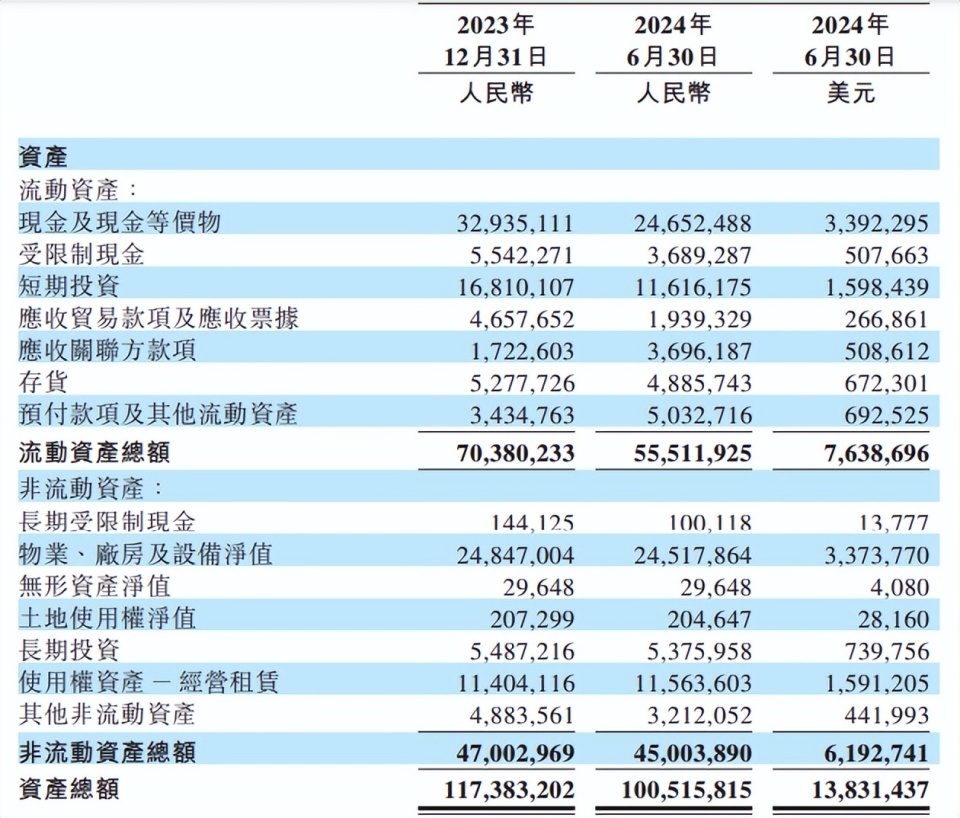Select the value 507,663
The image size is (960, 818).
(x=887, y=255)
